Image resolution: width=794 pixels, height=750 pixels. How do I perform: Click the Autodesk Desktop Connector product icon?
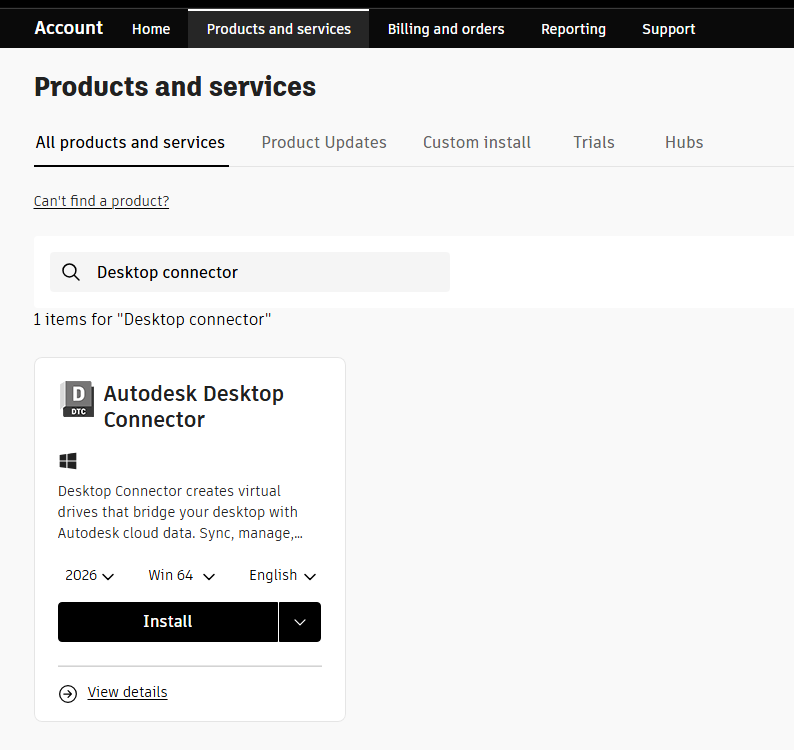point(77,399)
